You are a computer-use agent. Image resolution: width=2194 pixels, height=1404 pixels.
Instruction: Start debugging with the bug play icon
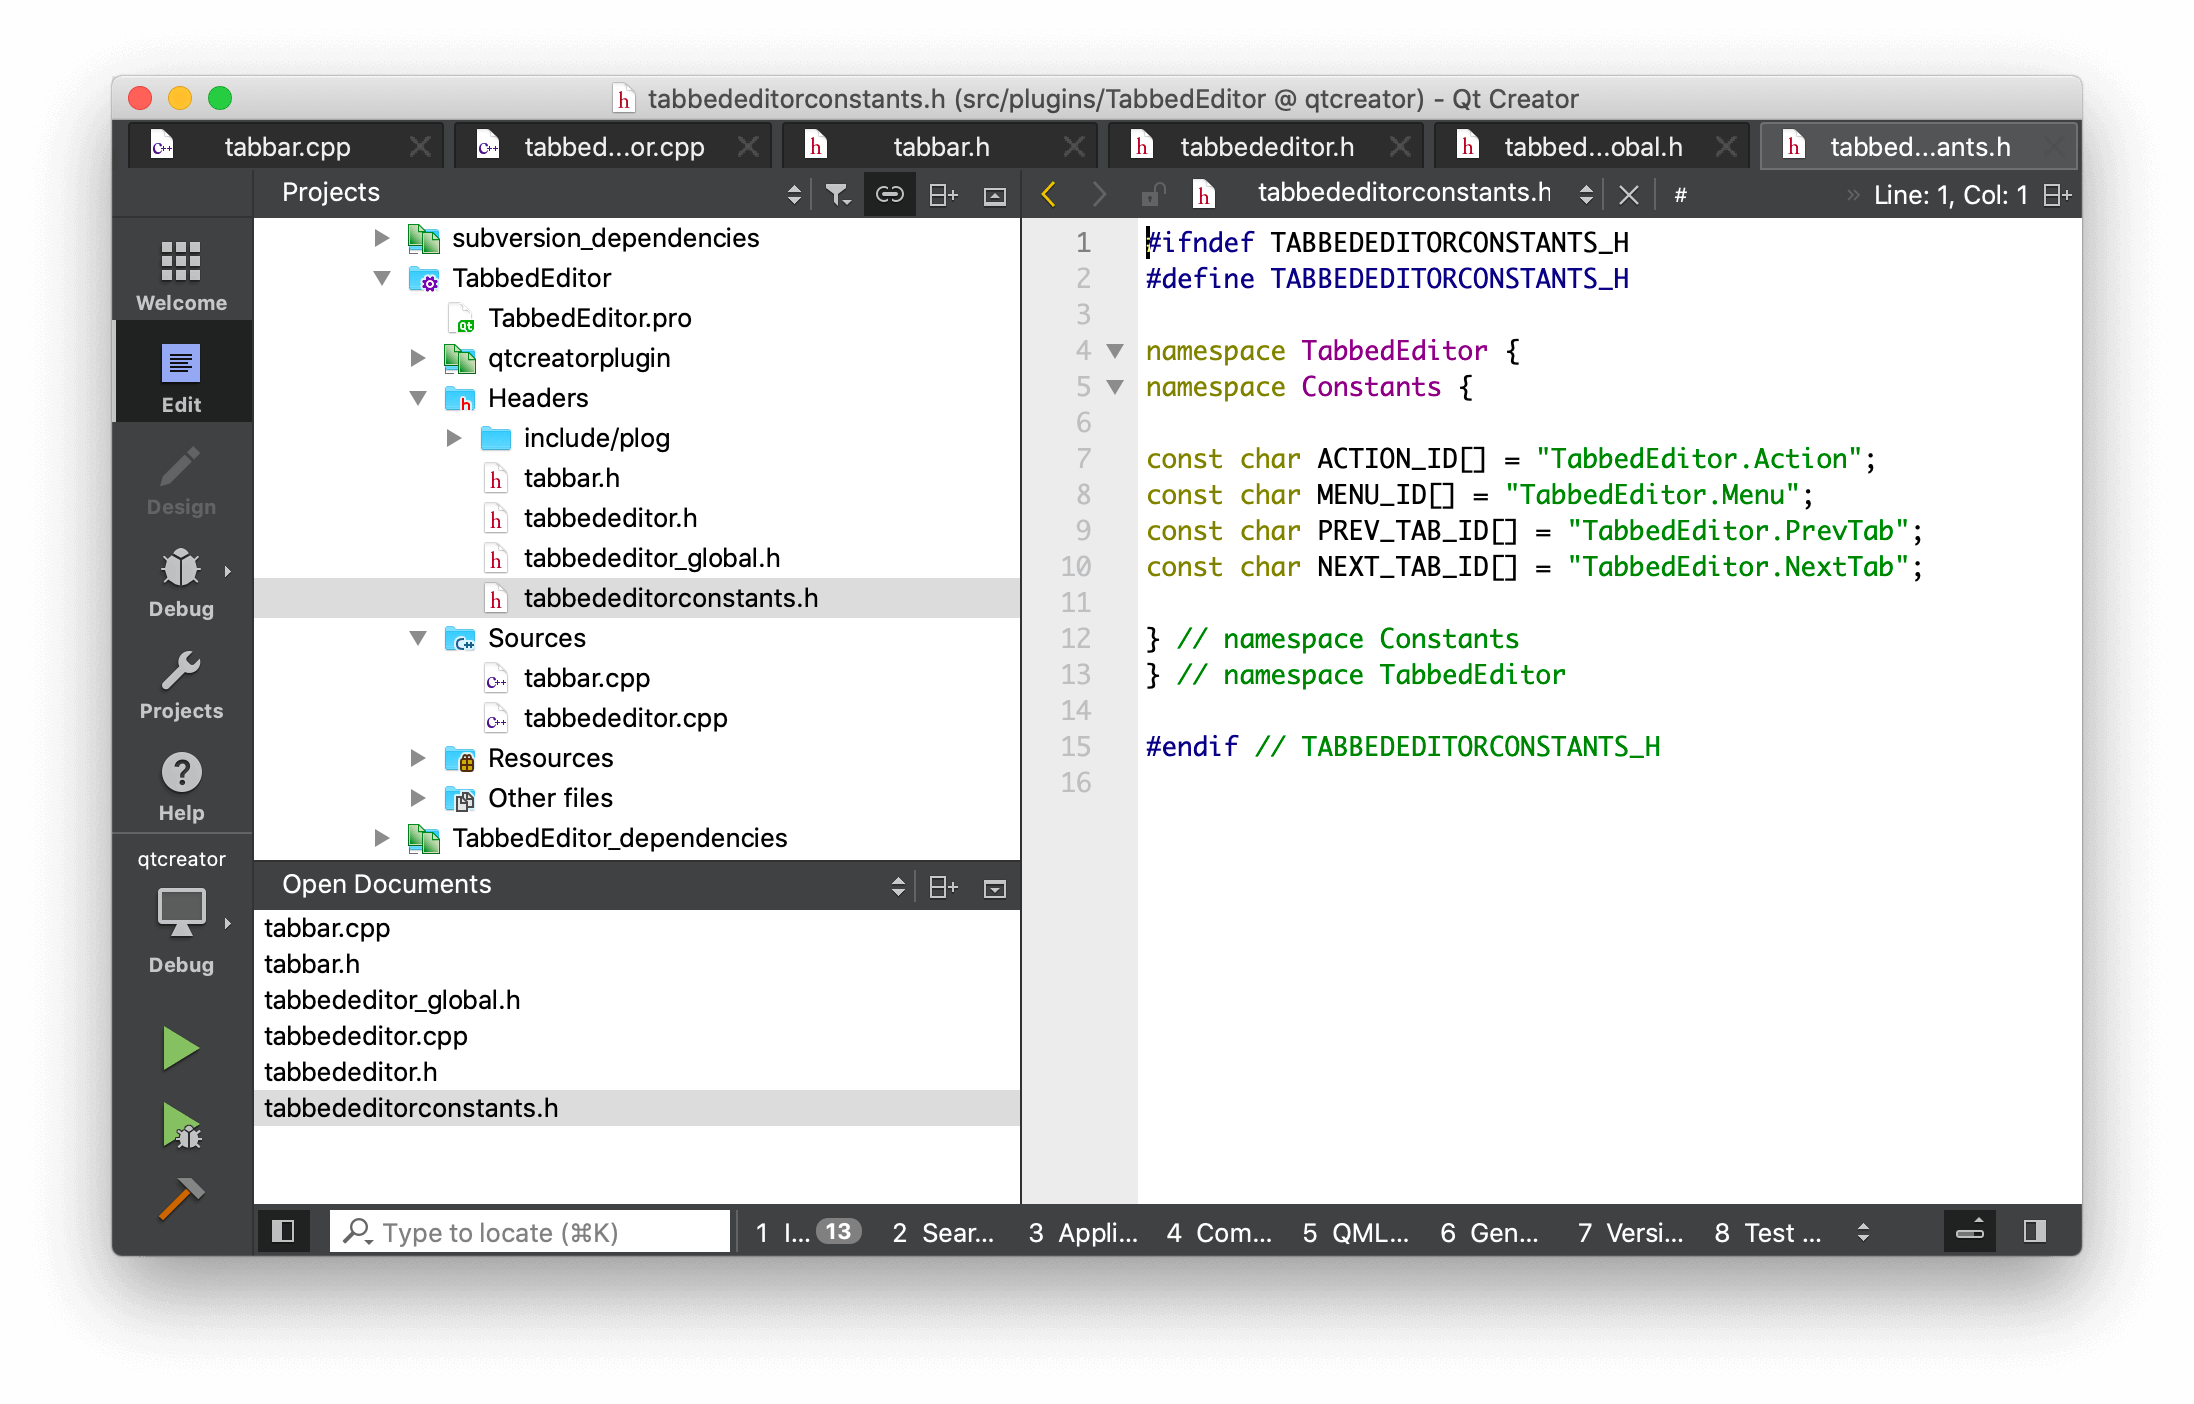coord(181,1126)
